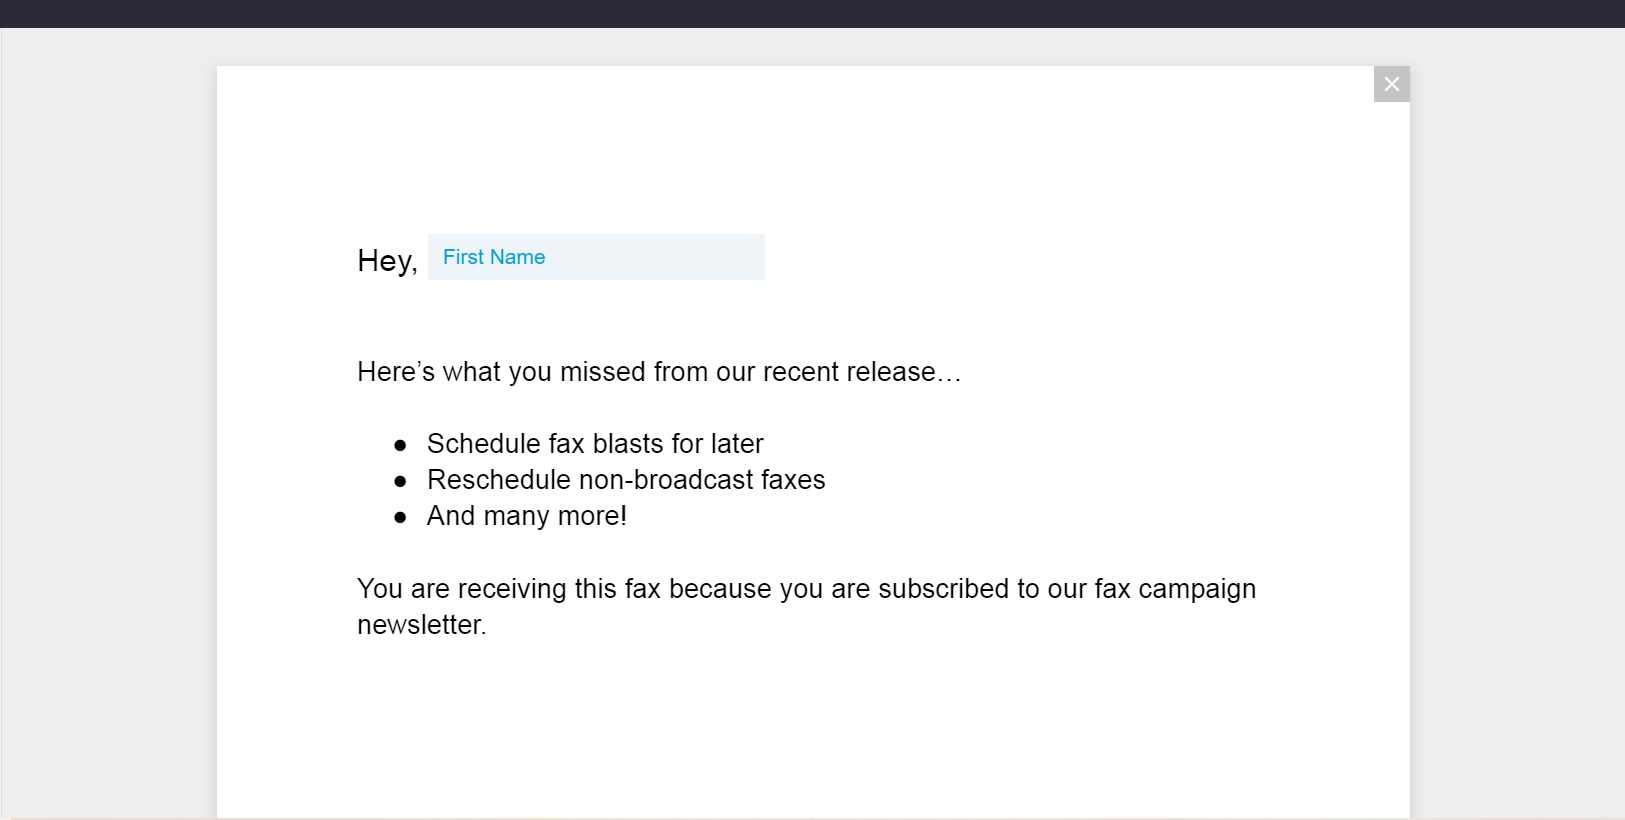This screenshot has height=820, width=1625.
Task: Click the gray backdrop right of the page
Action: click(1516, 420)
